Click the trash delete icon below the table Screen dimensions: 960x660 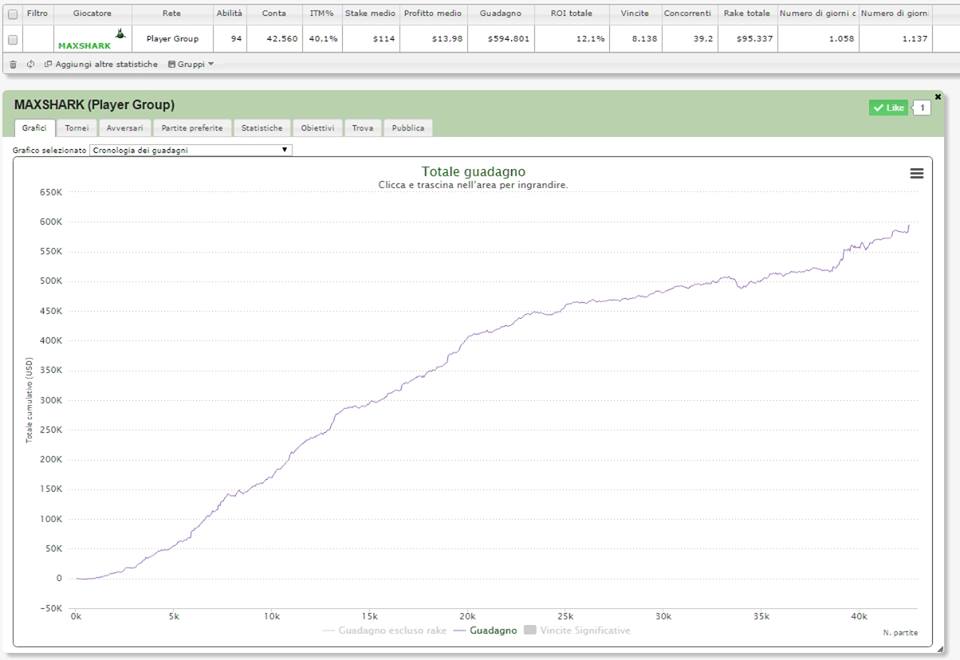coord(13,64)
